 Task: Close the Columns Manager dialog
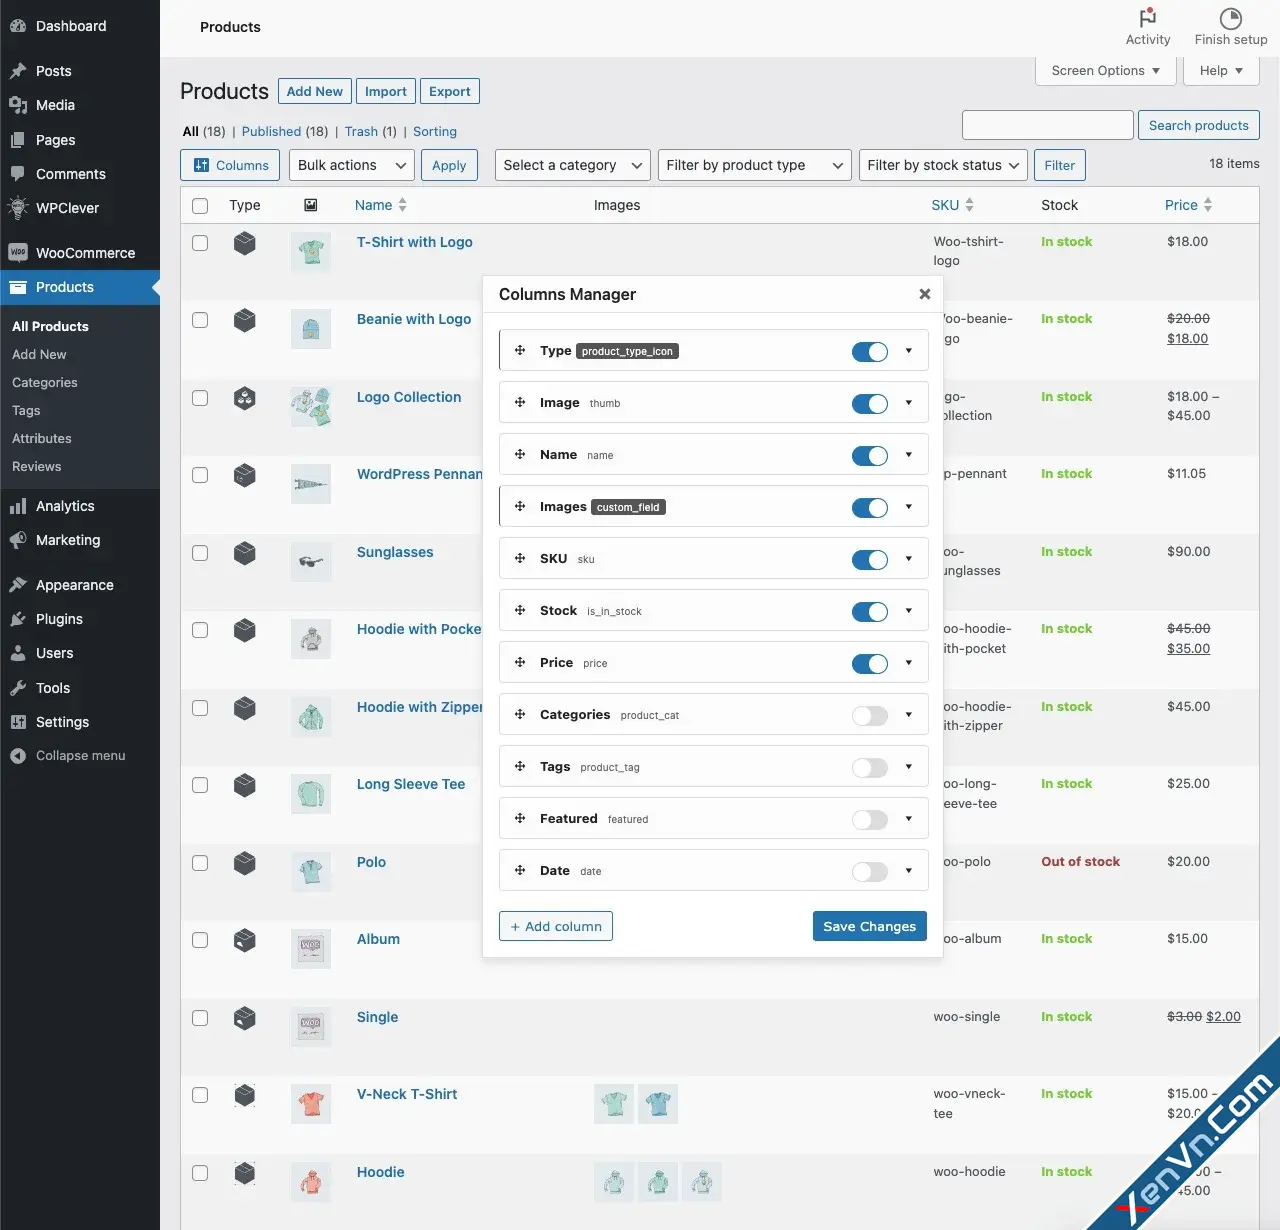[x=925, y=294]
